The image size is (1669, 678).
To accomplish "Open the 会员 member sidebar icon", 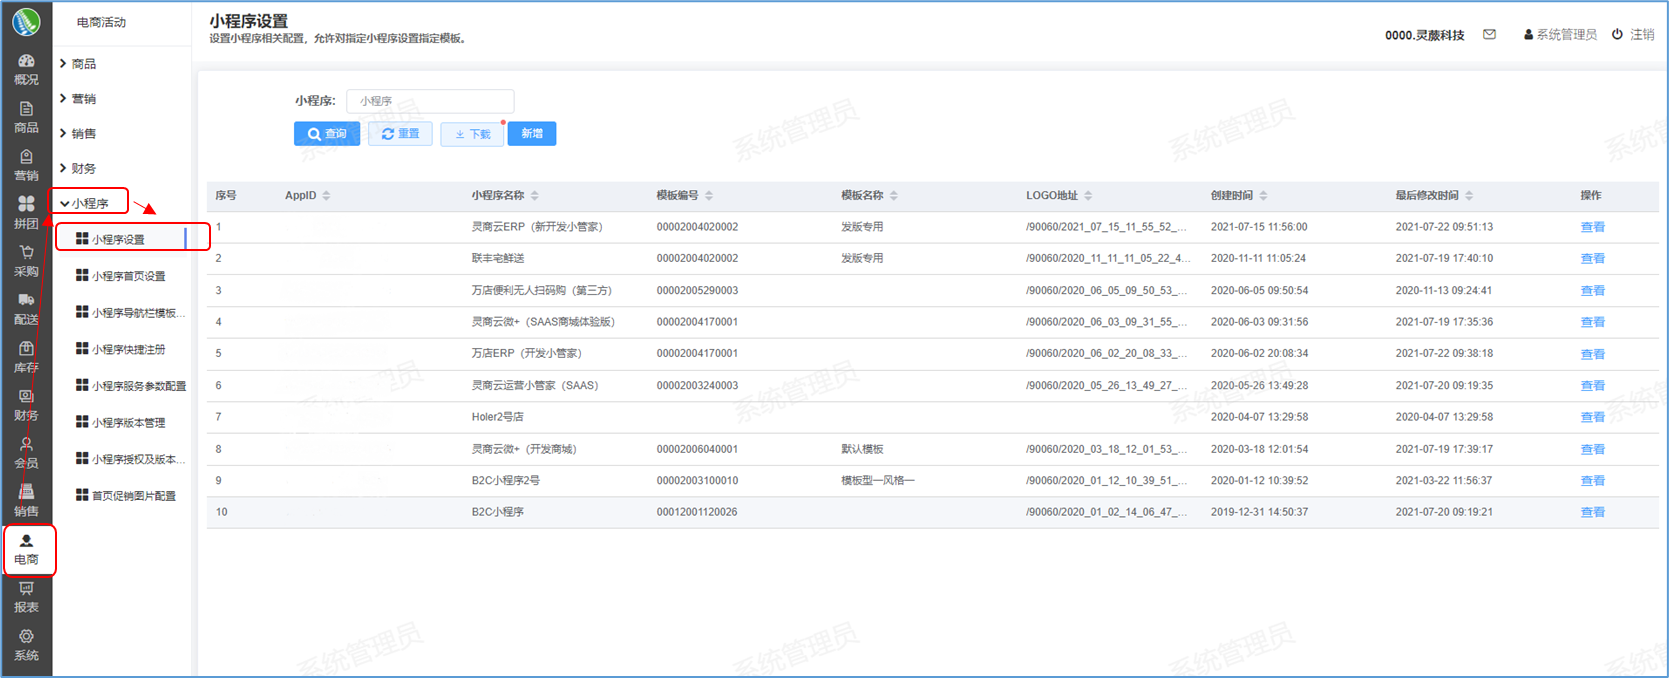I will click(x=26, y=452).
